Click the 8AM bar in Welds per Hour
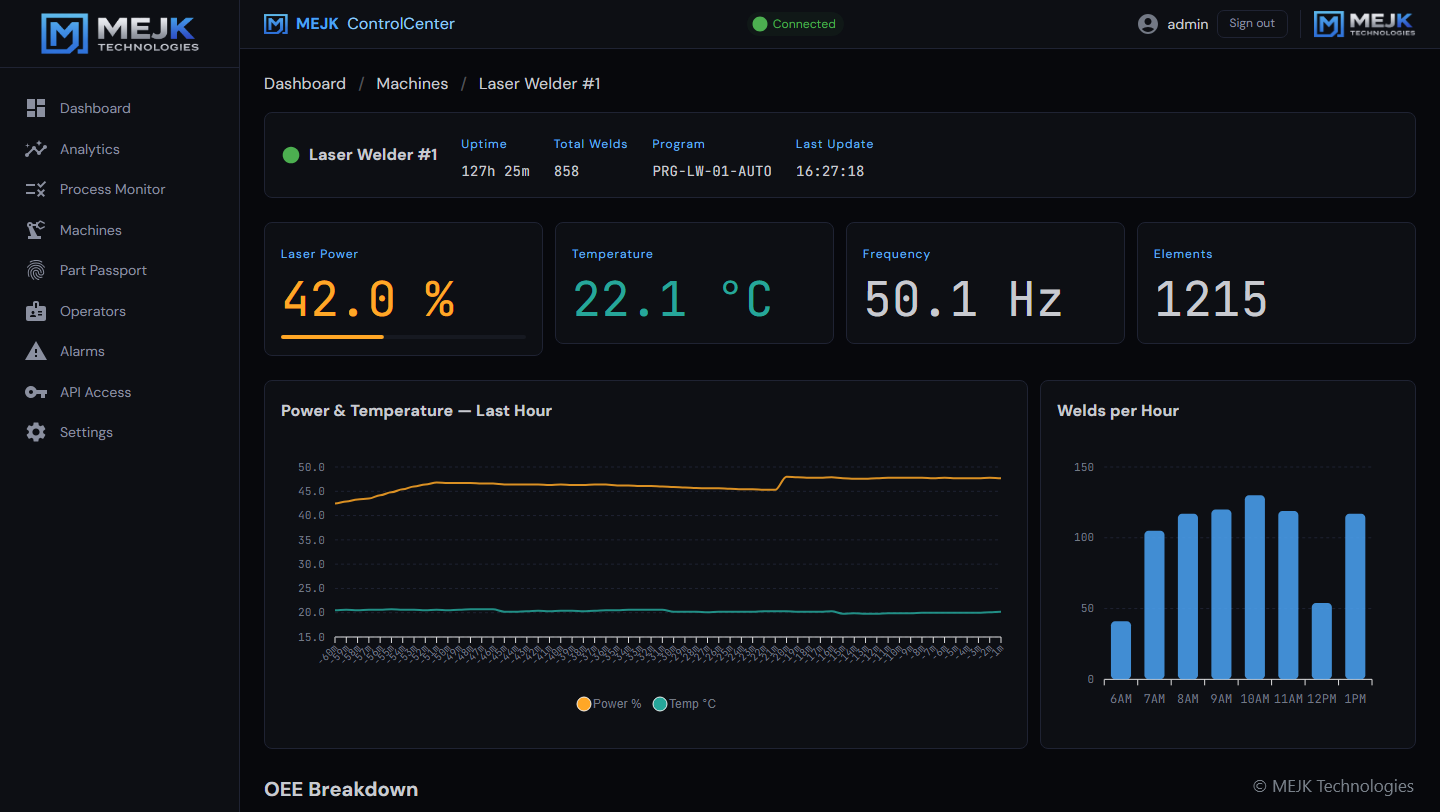Image resolution: width=1440 pixels, height=812 pixels. [1188, 597]
